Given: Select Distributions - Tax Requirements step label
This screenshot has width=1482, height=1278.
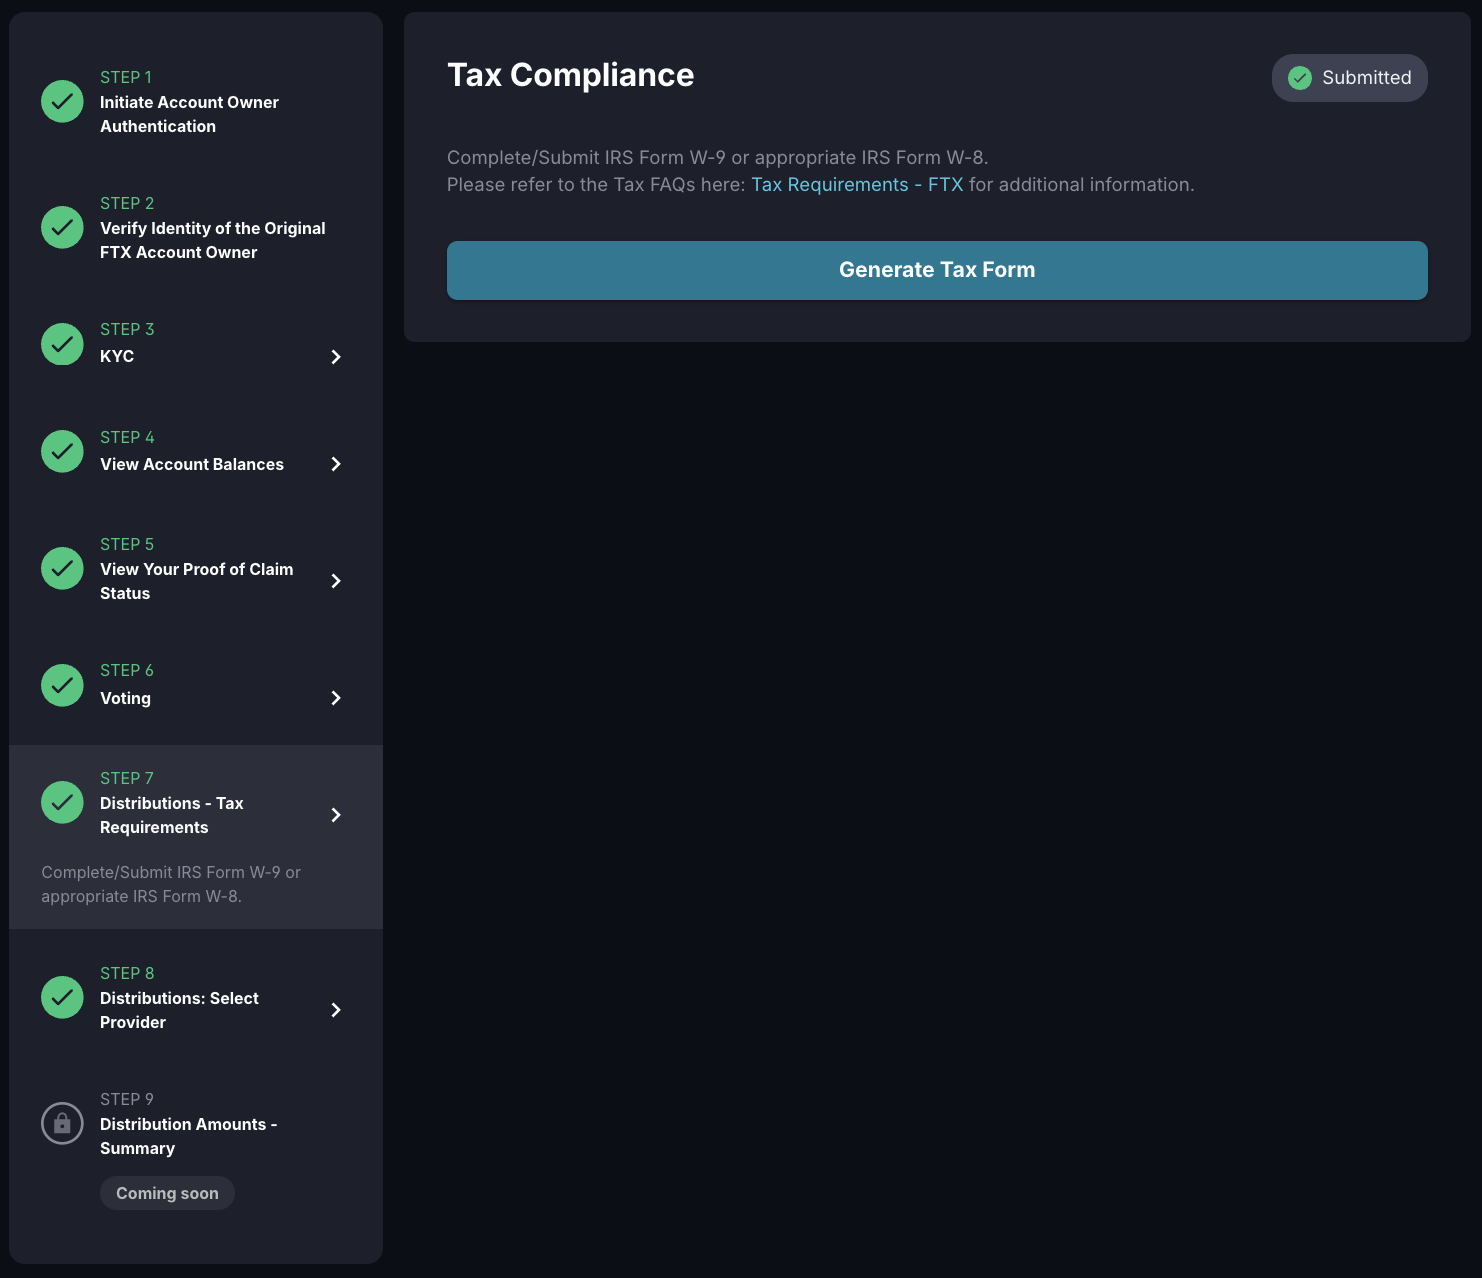Looking at the screenshot, I should point(171,815).
